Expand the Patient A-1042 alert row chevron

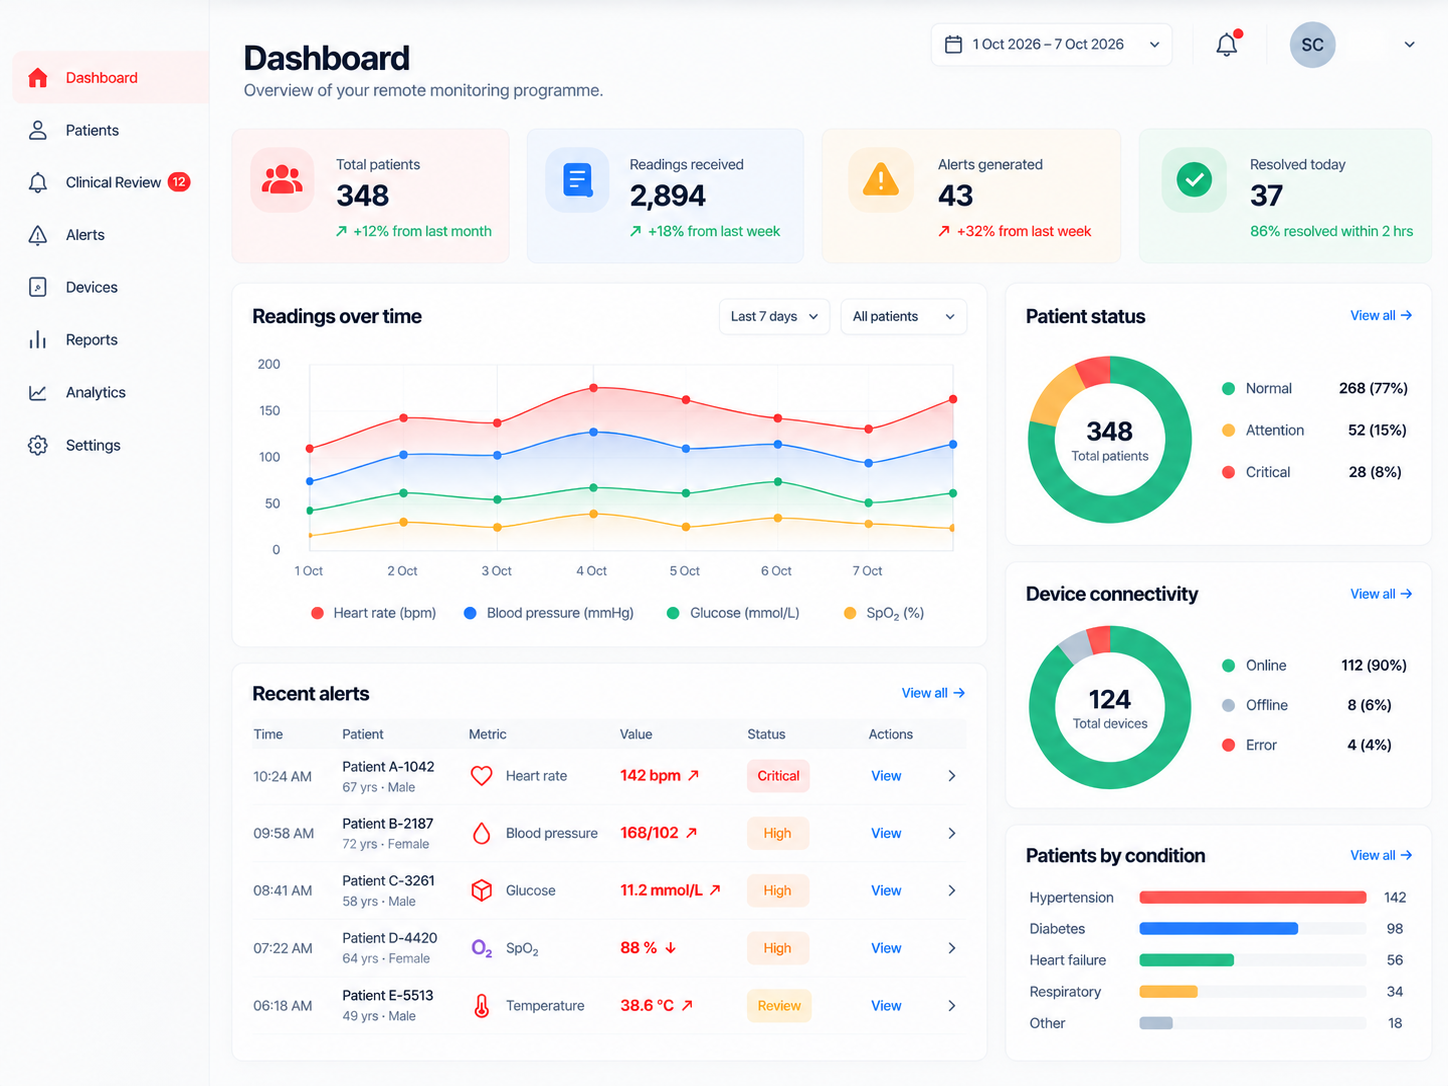952,776
